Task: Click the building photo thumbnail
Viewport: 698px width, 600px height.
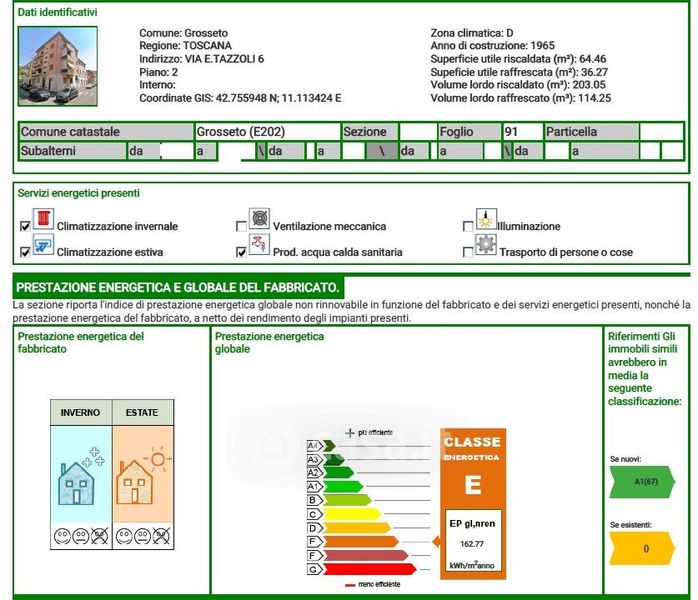Action: (58, 66)
